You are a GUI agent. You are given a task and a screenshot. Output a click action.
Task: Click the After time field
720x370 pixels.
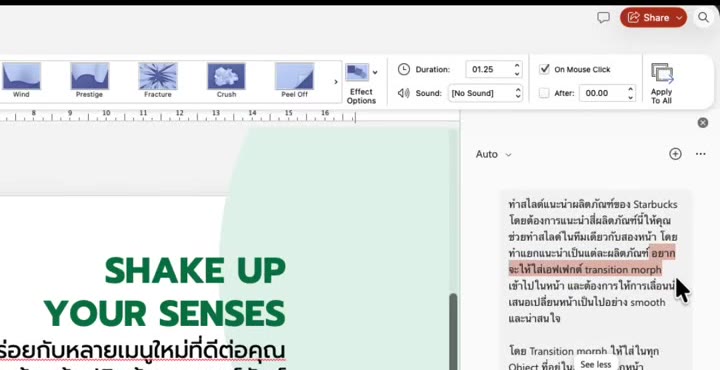(x=602, y=93)
